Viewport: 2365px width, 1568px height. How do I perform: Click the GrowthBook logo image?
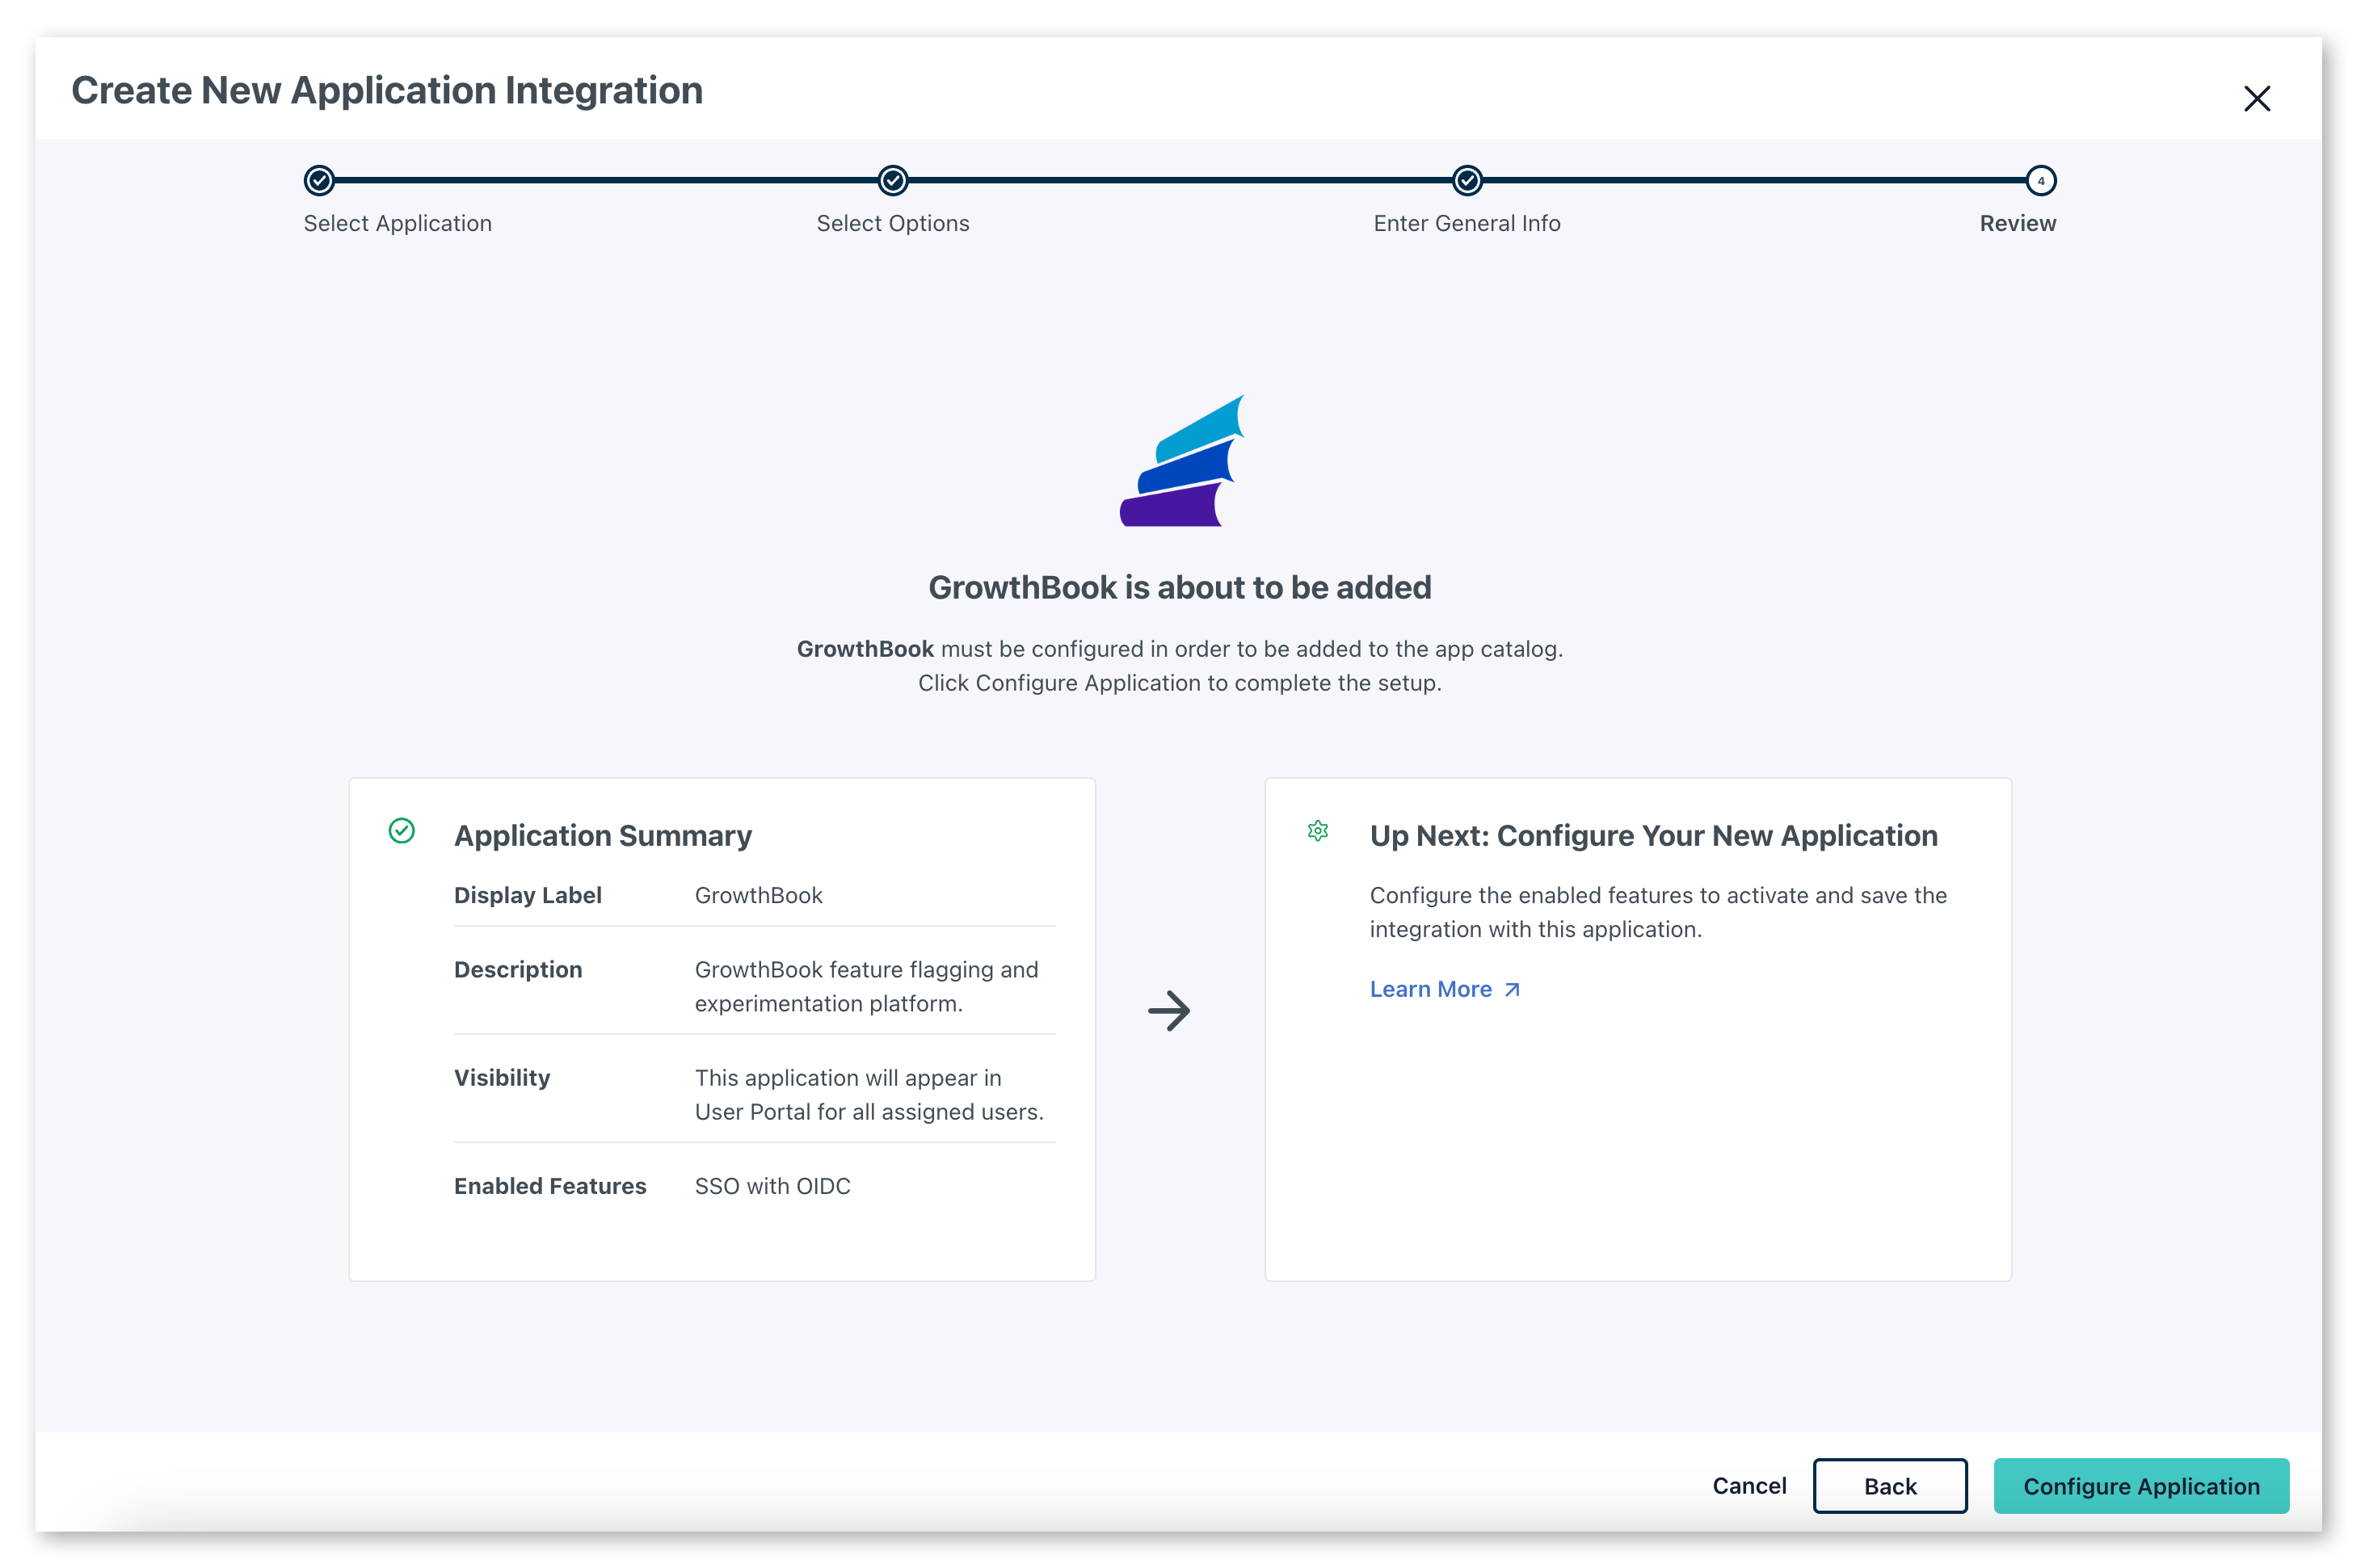(x=1182, y=460)
